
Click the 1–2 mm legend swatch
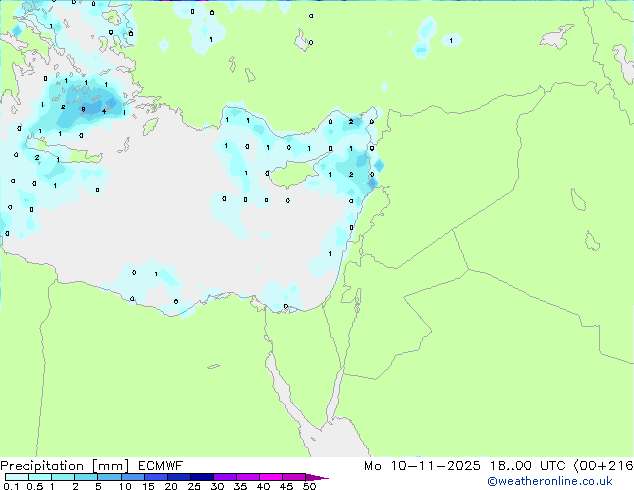pyautogui.click(x=63, y=477)
